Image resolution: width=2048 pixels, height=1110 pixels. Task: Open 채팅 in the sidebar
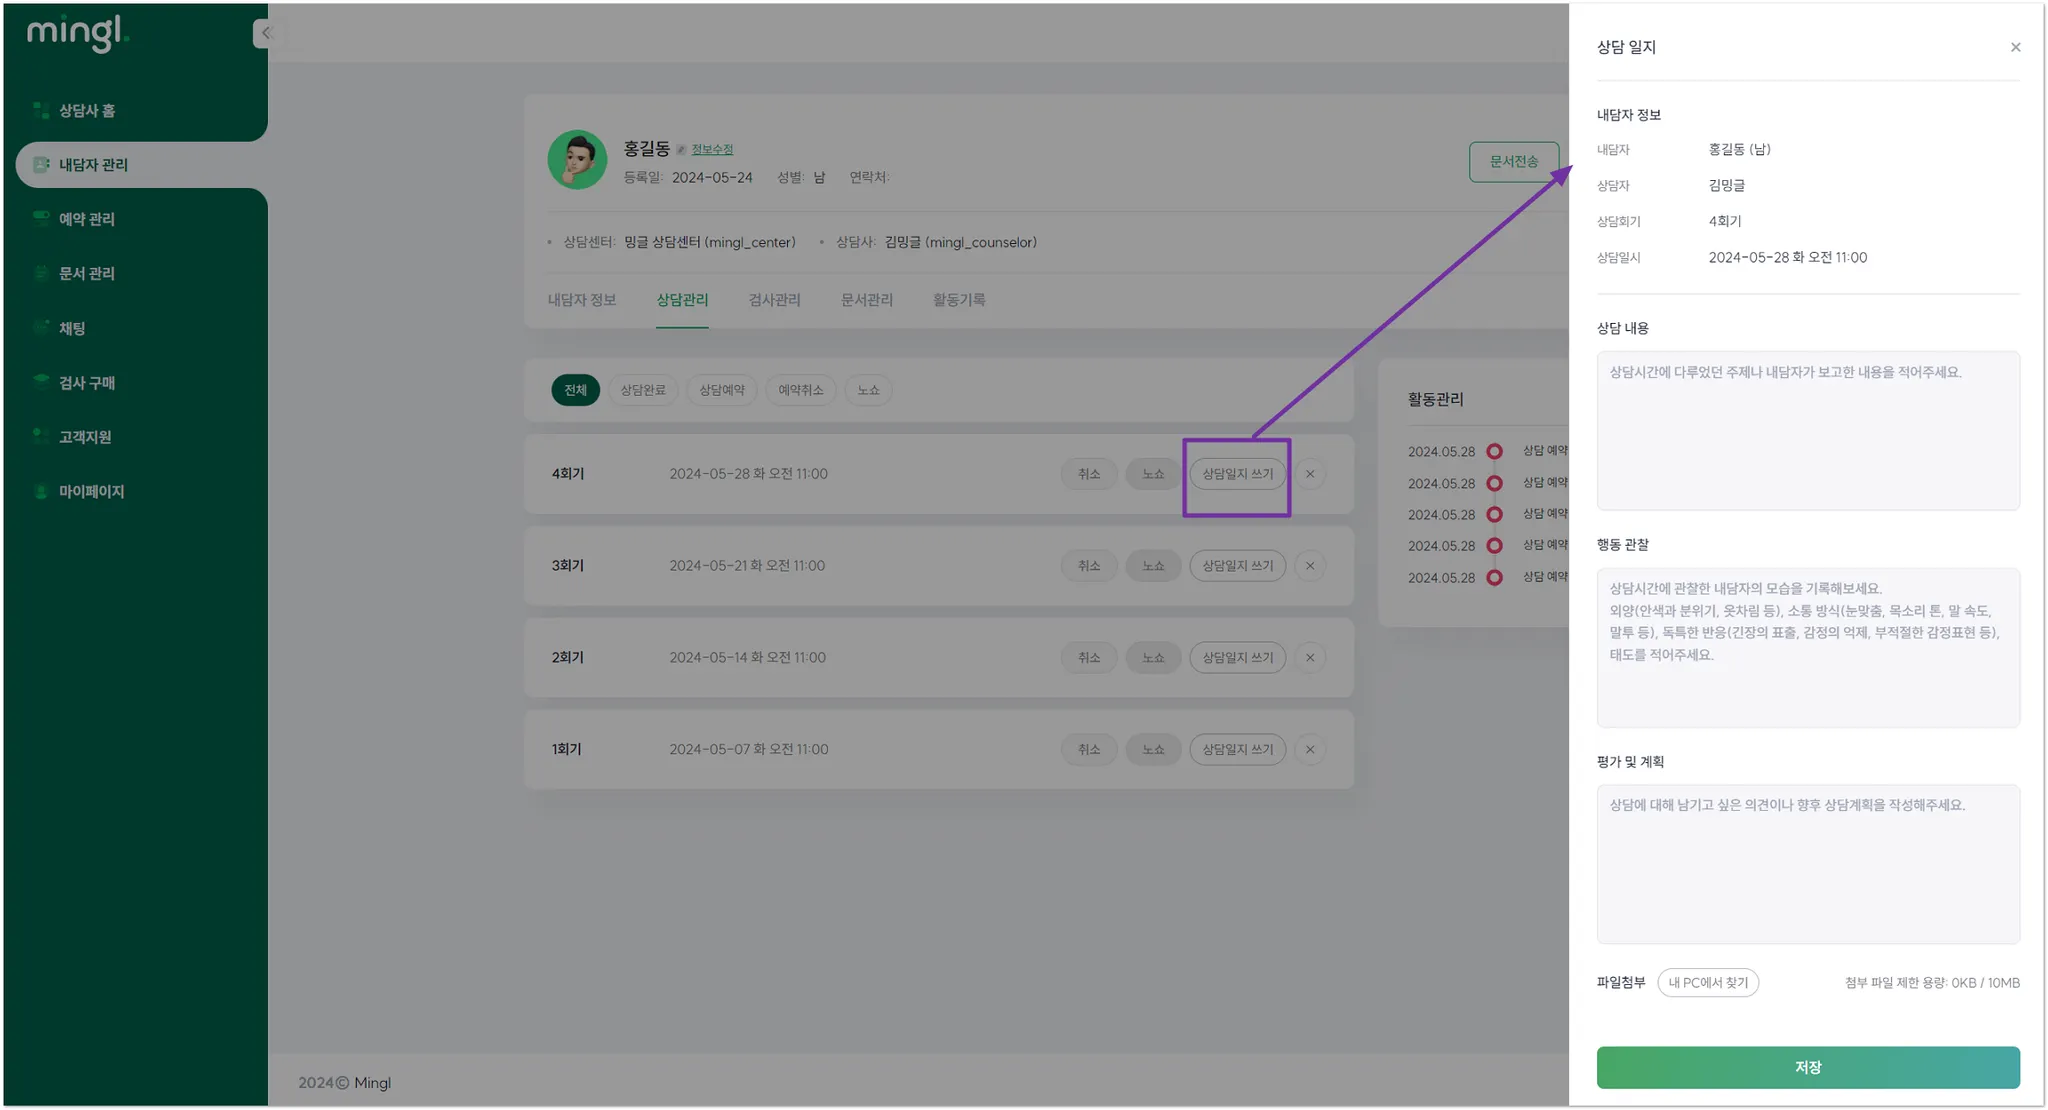pos(71,328)
